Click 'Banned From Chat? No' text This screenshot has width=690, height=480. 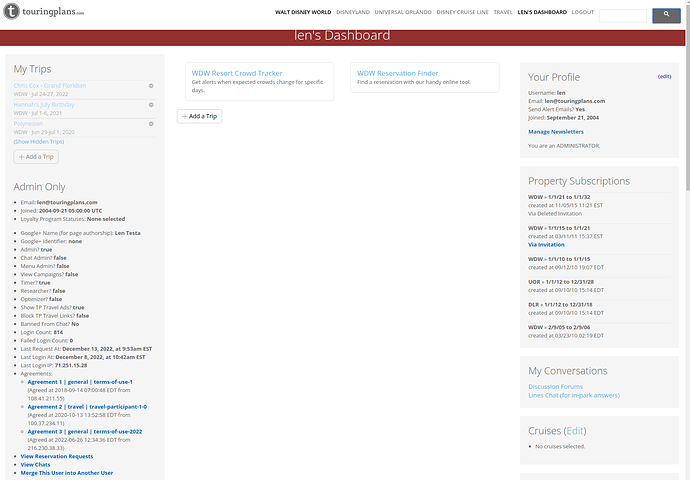click(50, 324)
